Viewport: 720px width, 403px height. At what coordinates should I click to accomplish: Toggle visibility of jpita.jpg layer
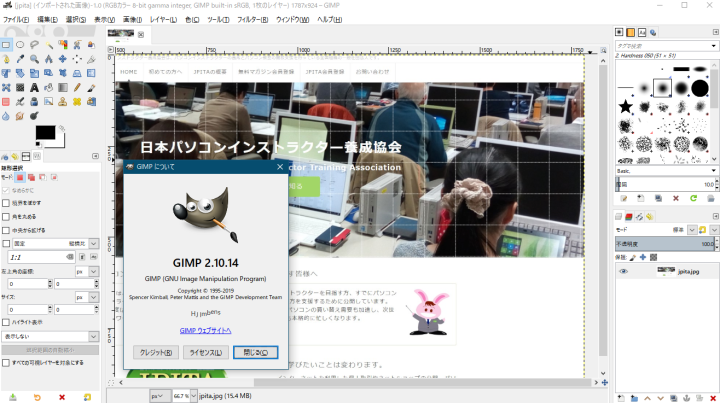tap(623, 271)
